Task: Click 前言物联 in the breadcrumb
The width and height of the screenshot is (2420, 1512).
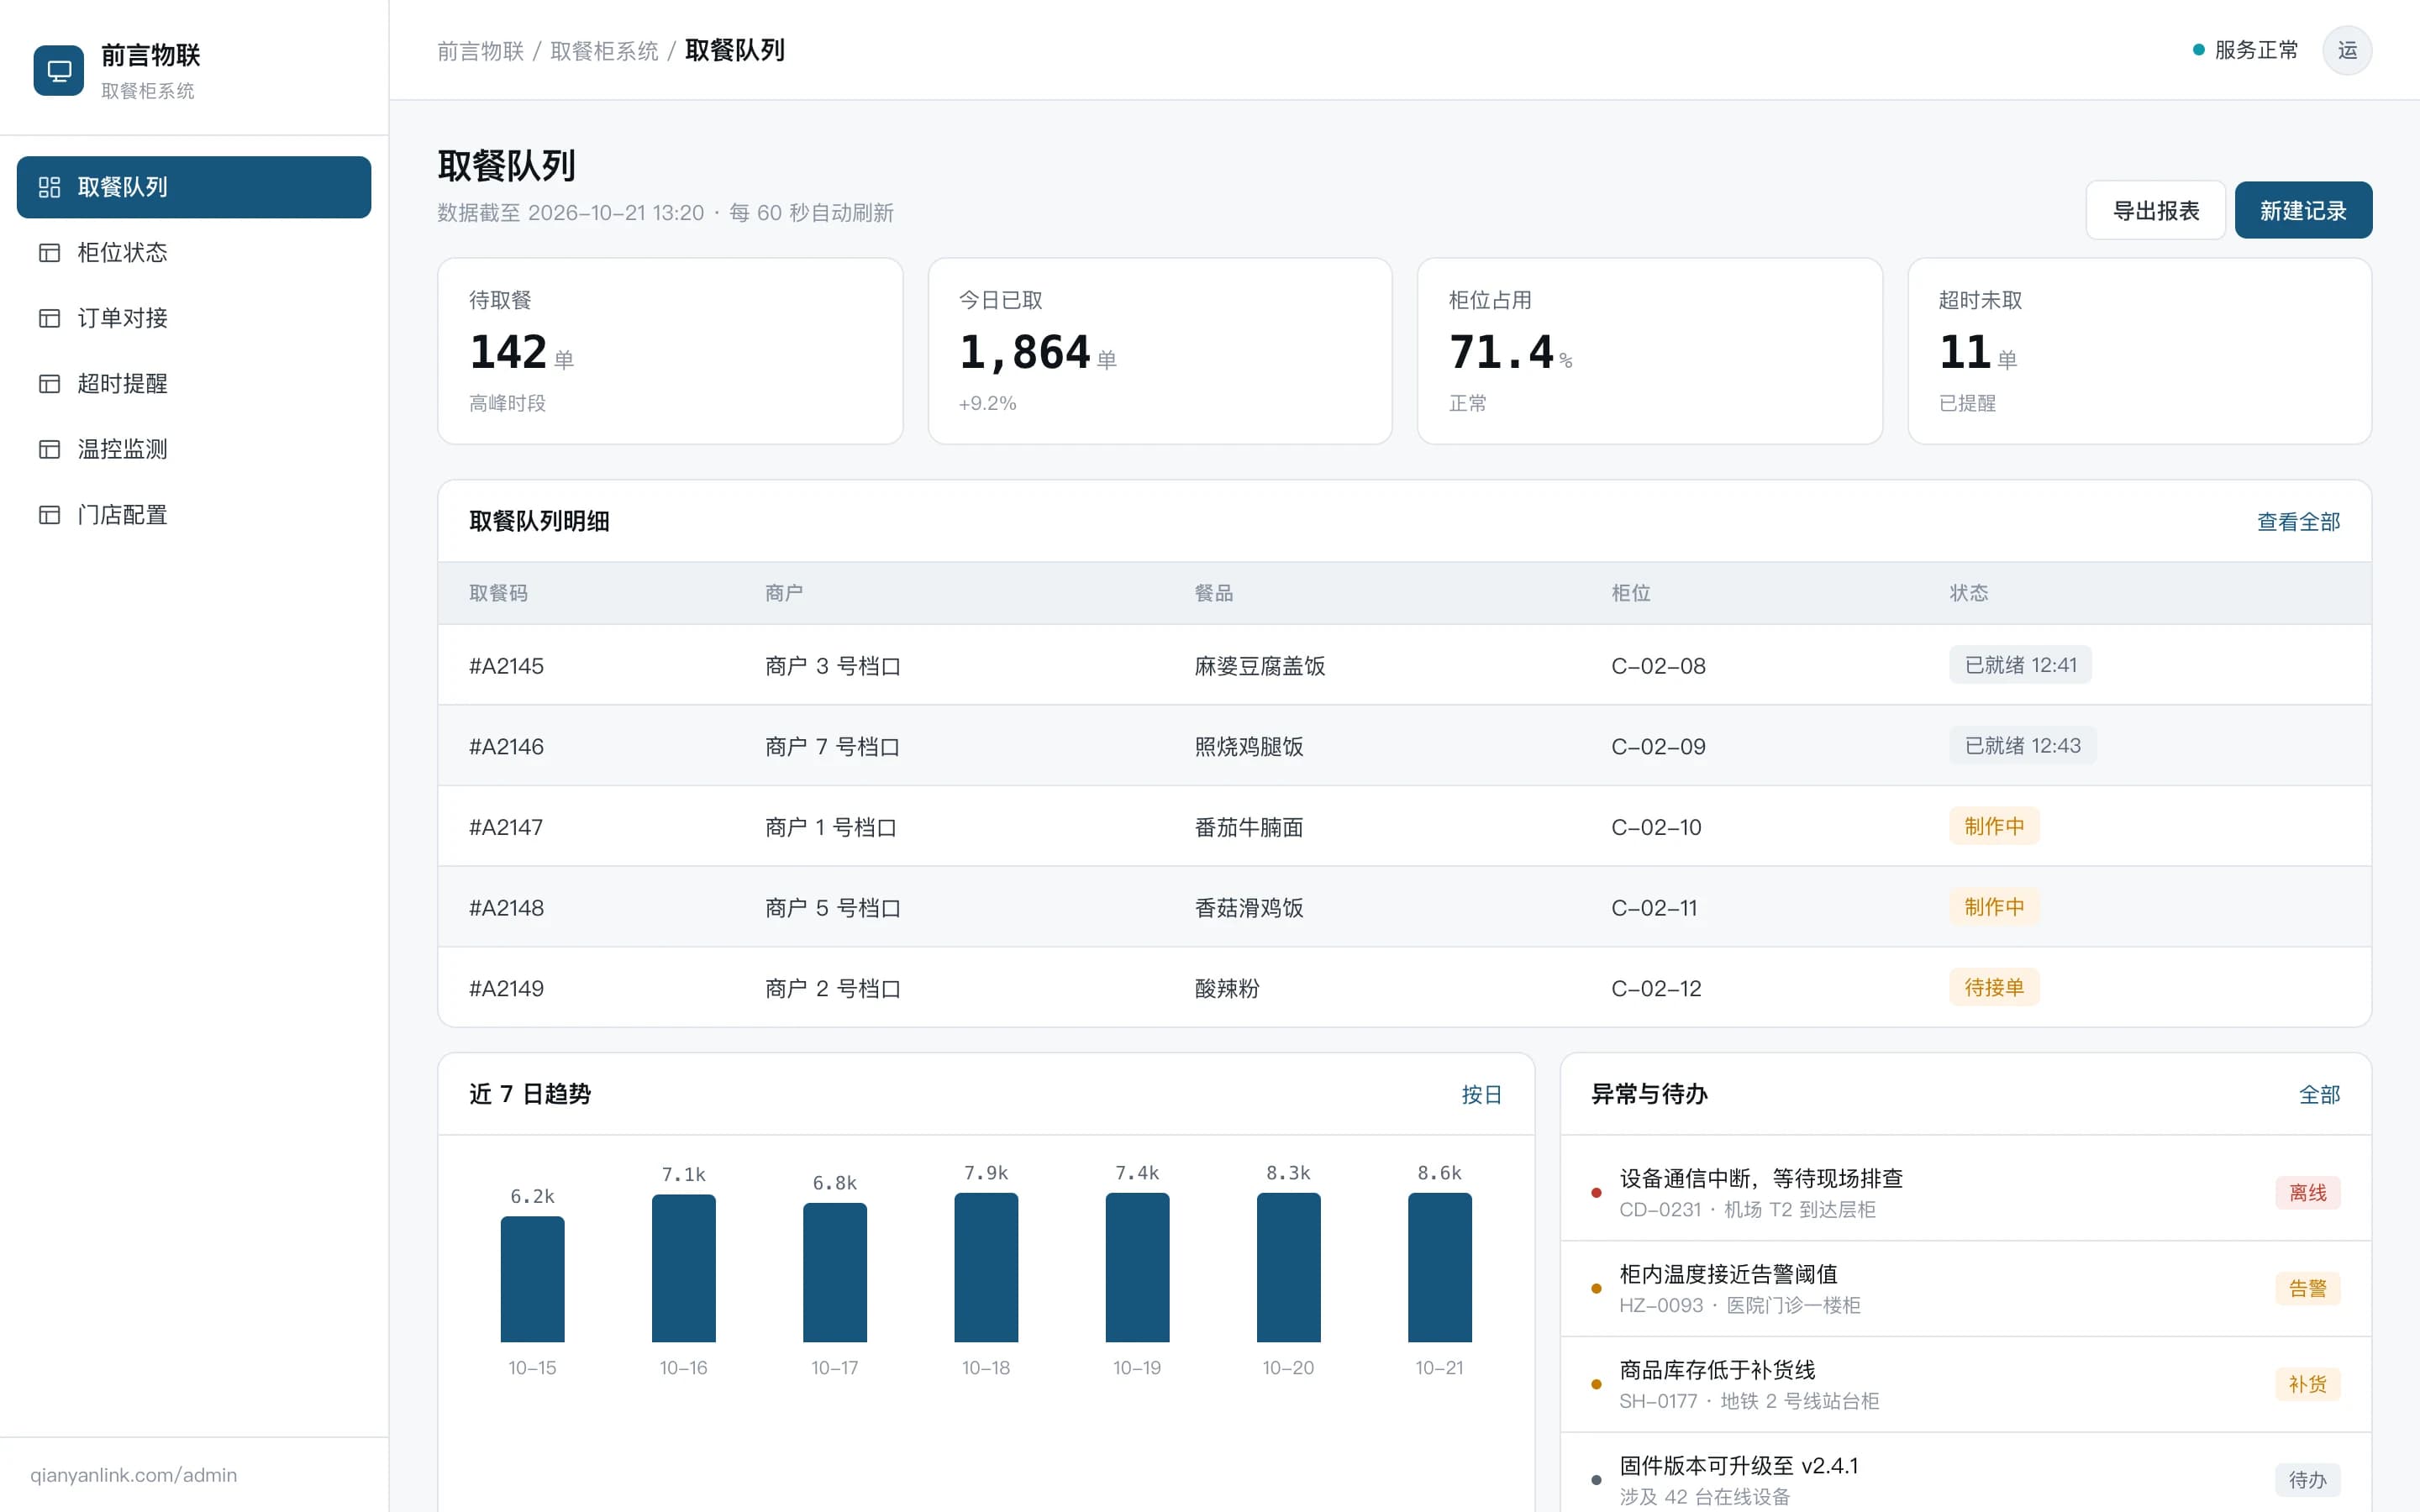Action: 480,51
